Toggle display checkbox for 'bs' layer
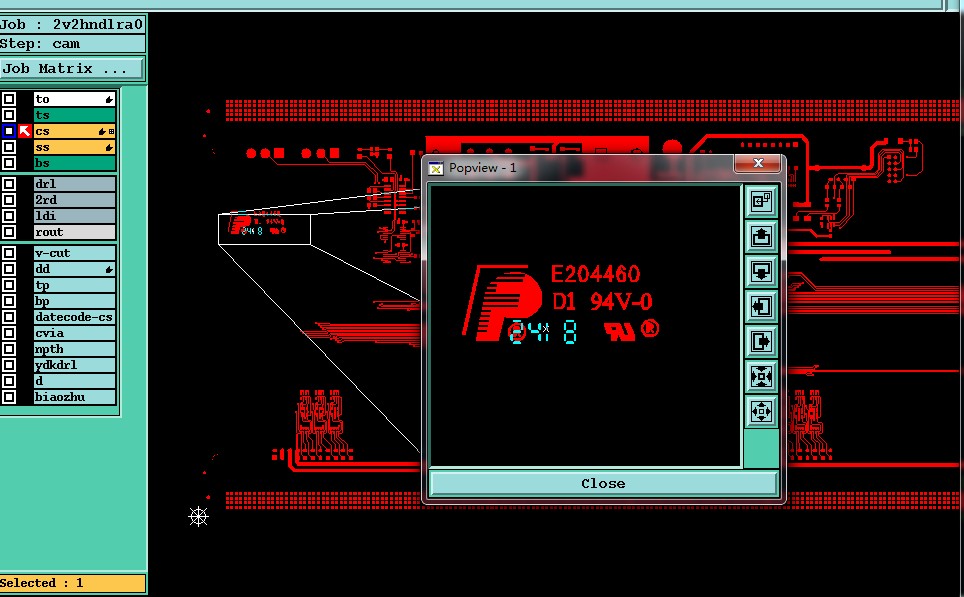This screenshot has height=597, width=964. coord(9,163)
